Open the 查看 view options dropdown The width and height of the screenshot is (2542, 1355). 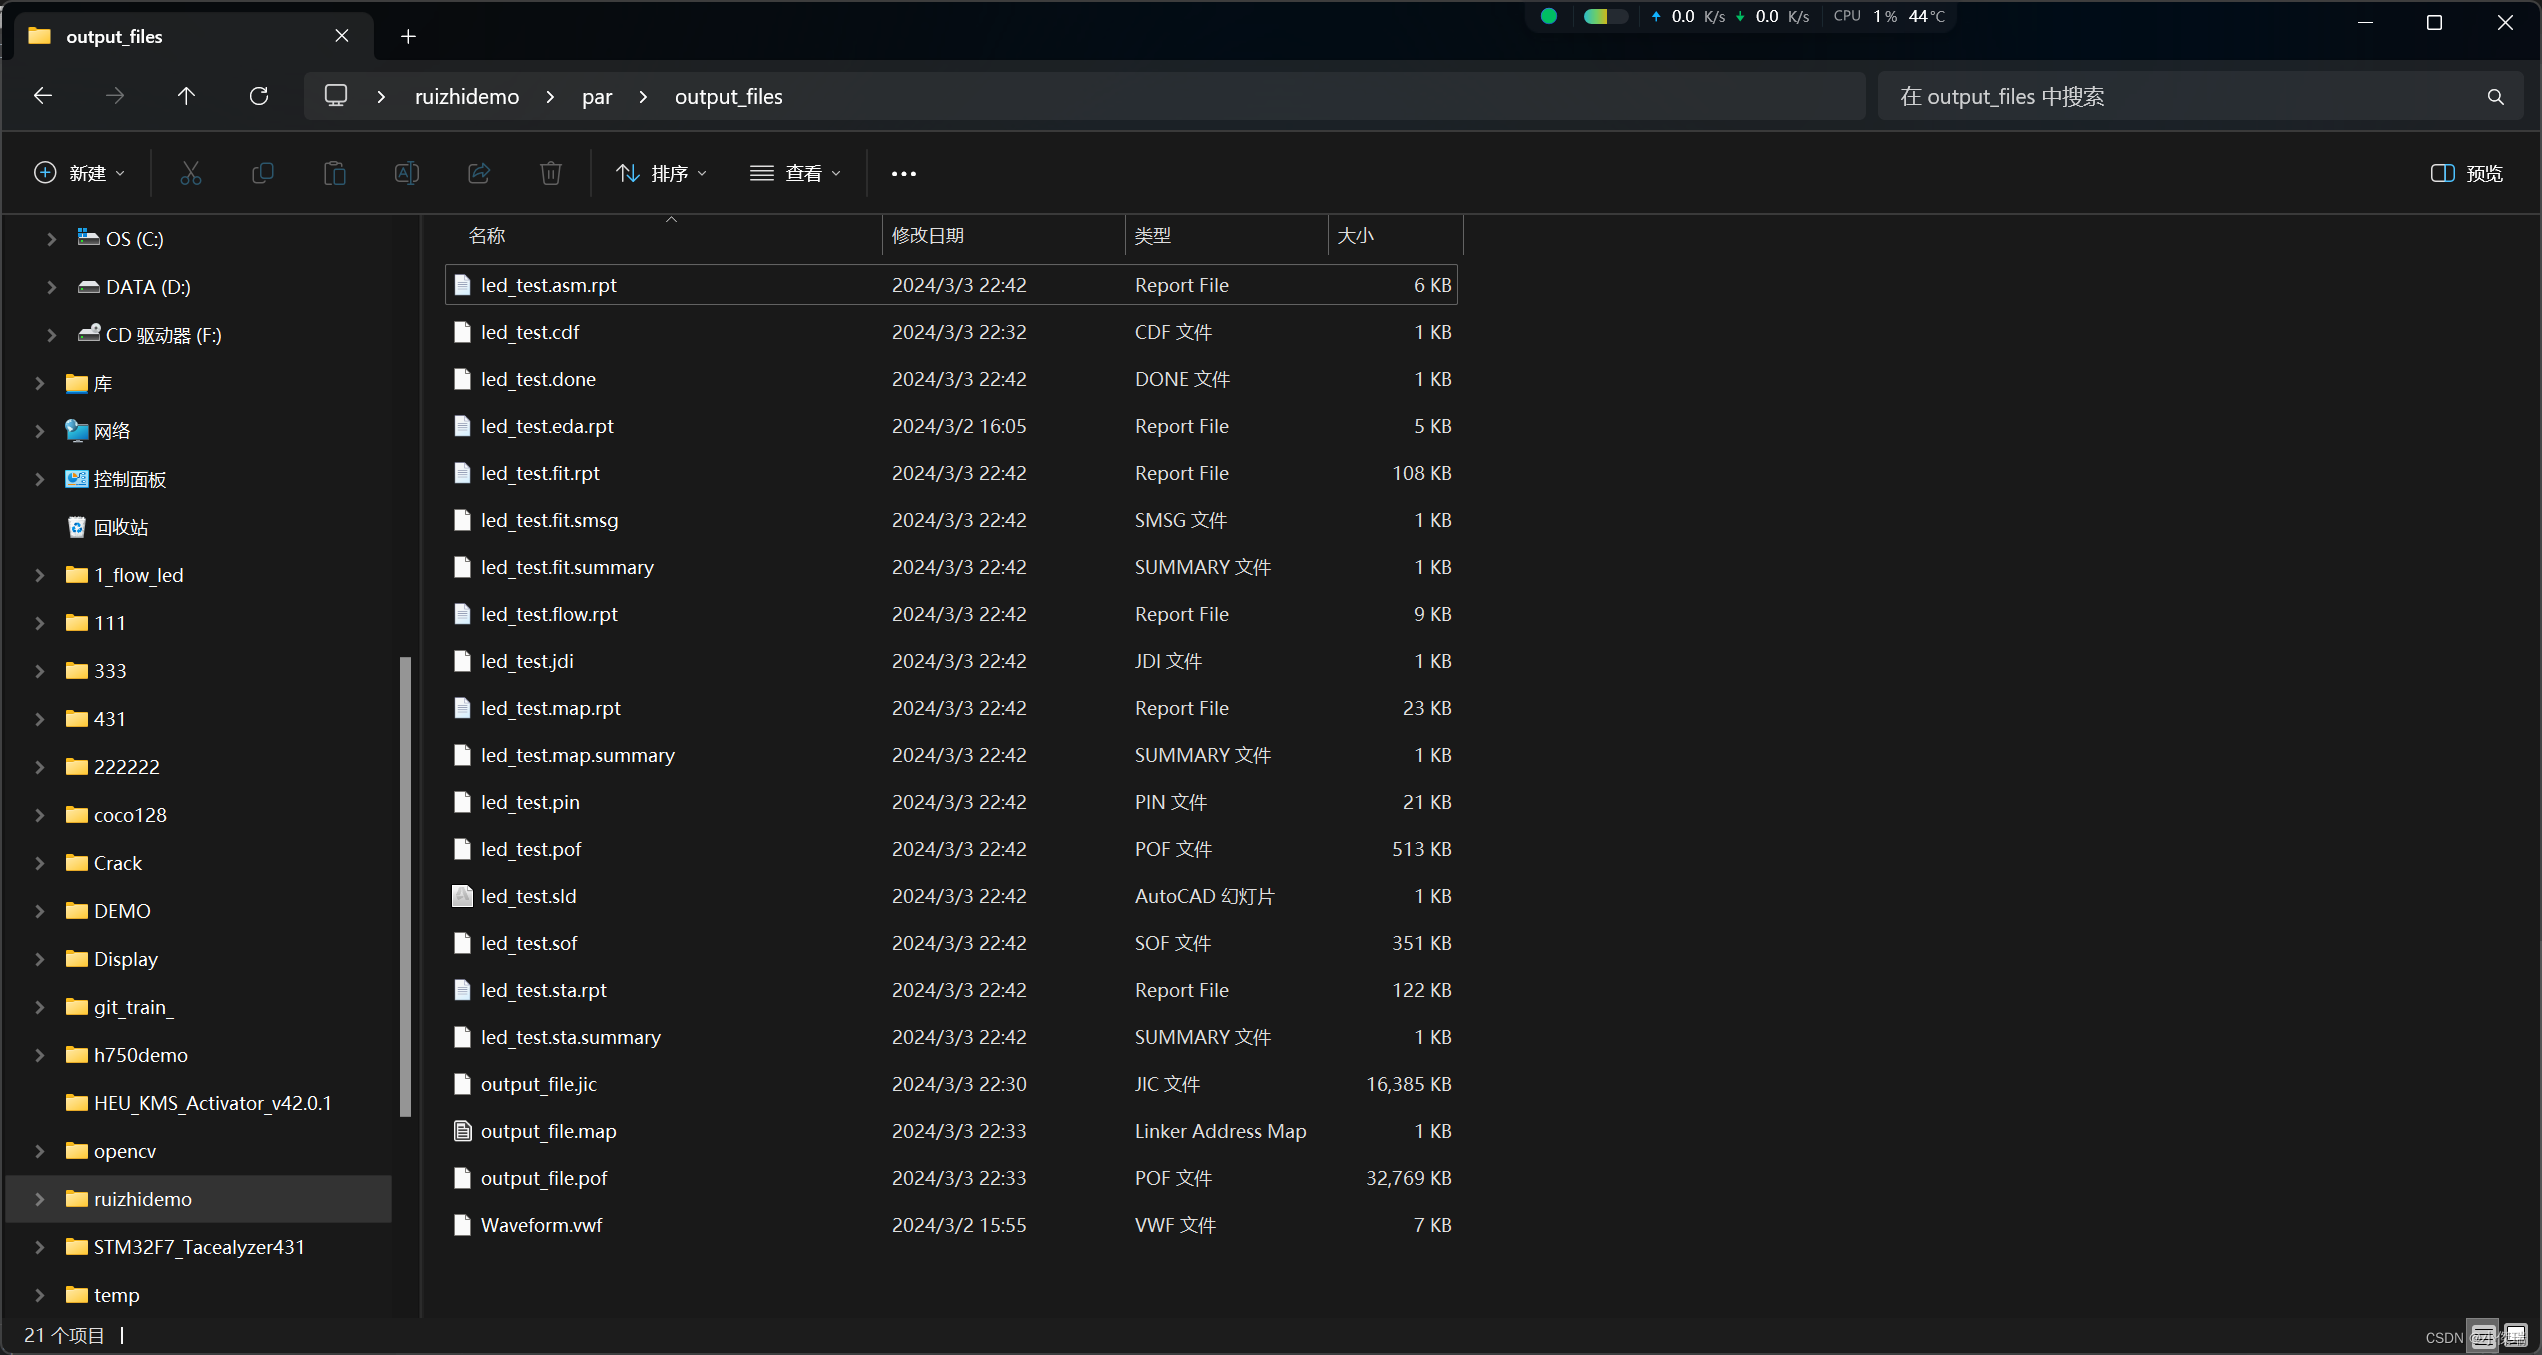point(795,173)
